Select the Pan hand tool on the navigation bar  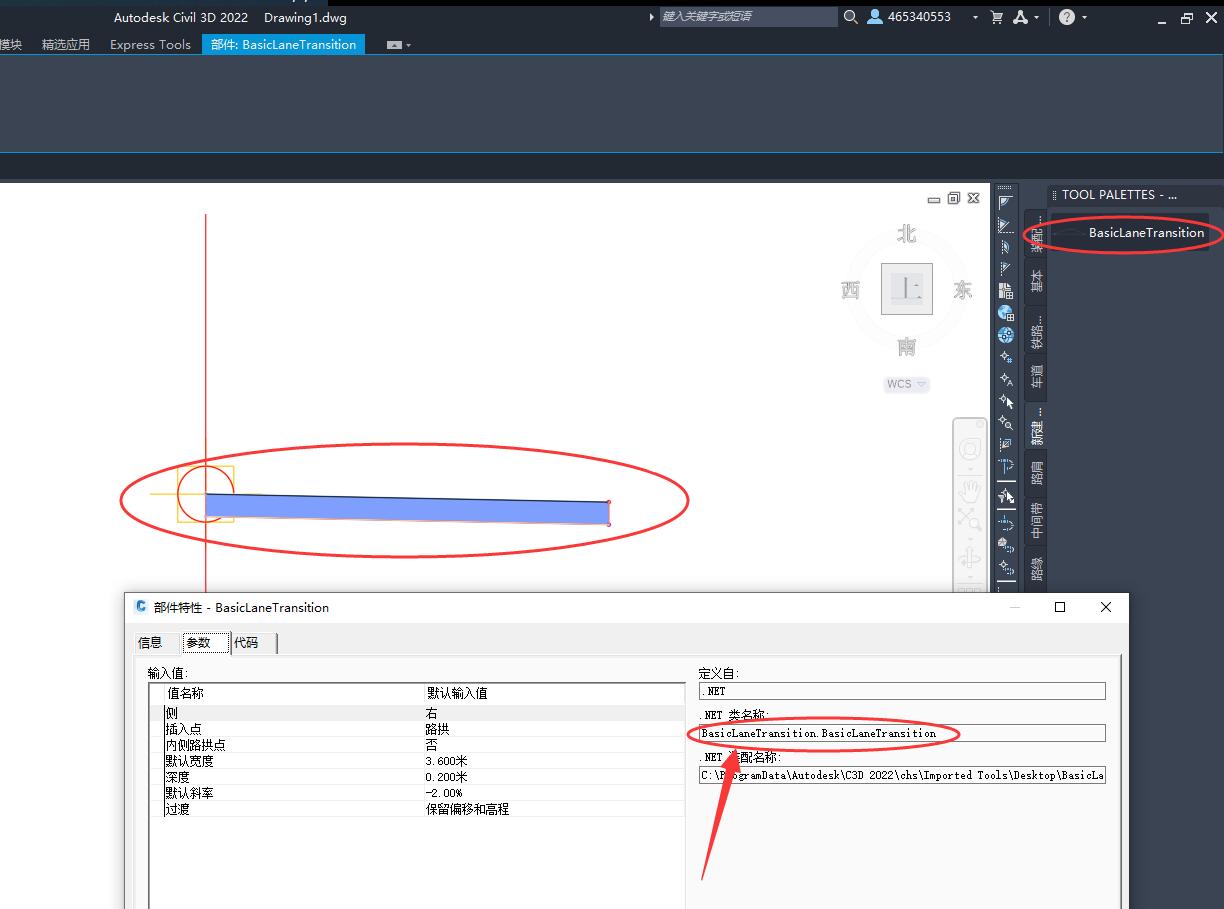pyautogui.click(x=969, y=489)
